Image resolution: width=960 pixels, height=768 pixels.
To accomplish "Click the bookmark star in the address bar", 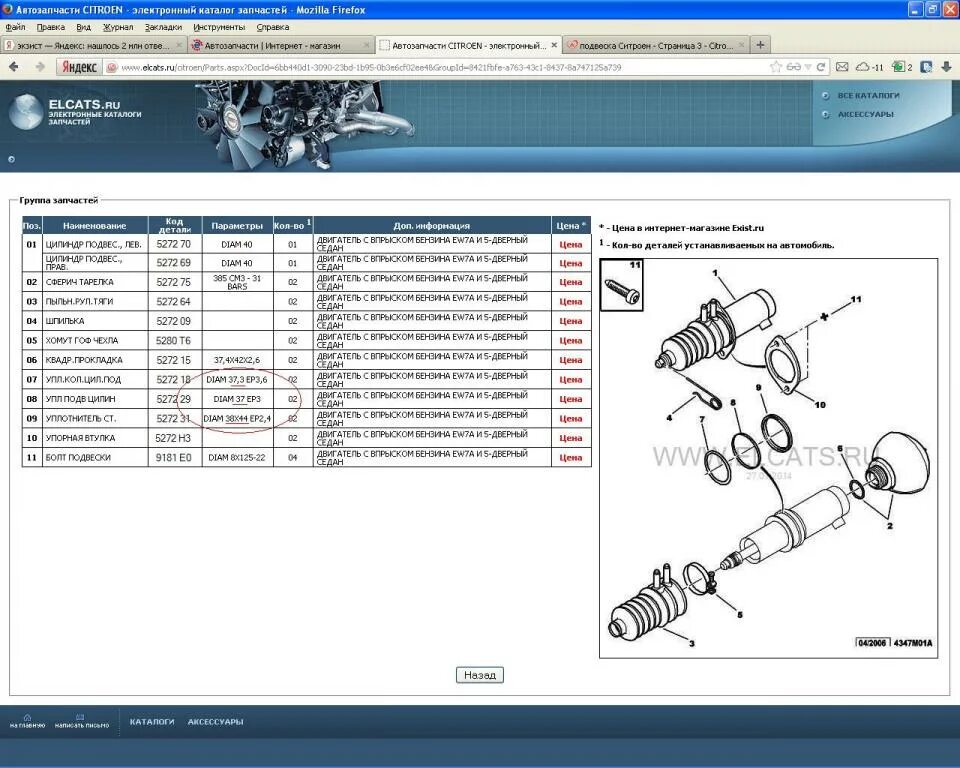I will click(x=776, y=67).
